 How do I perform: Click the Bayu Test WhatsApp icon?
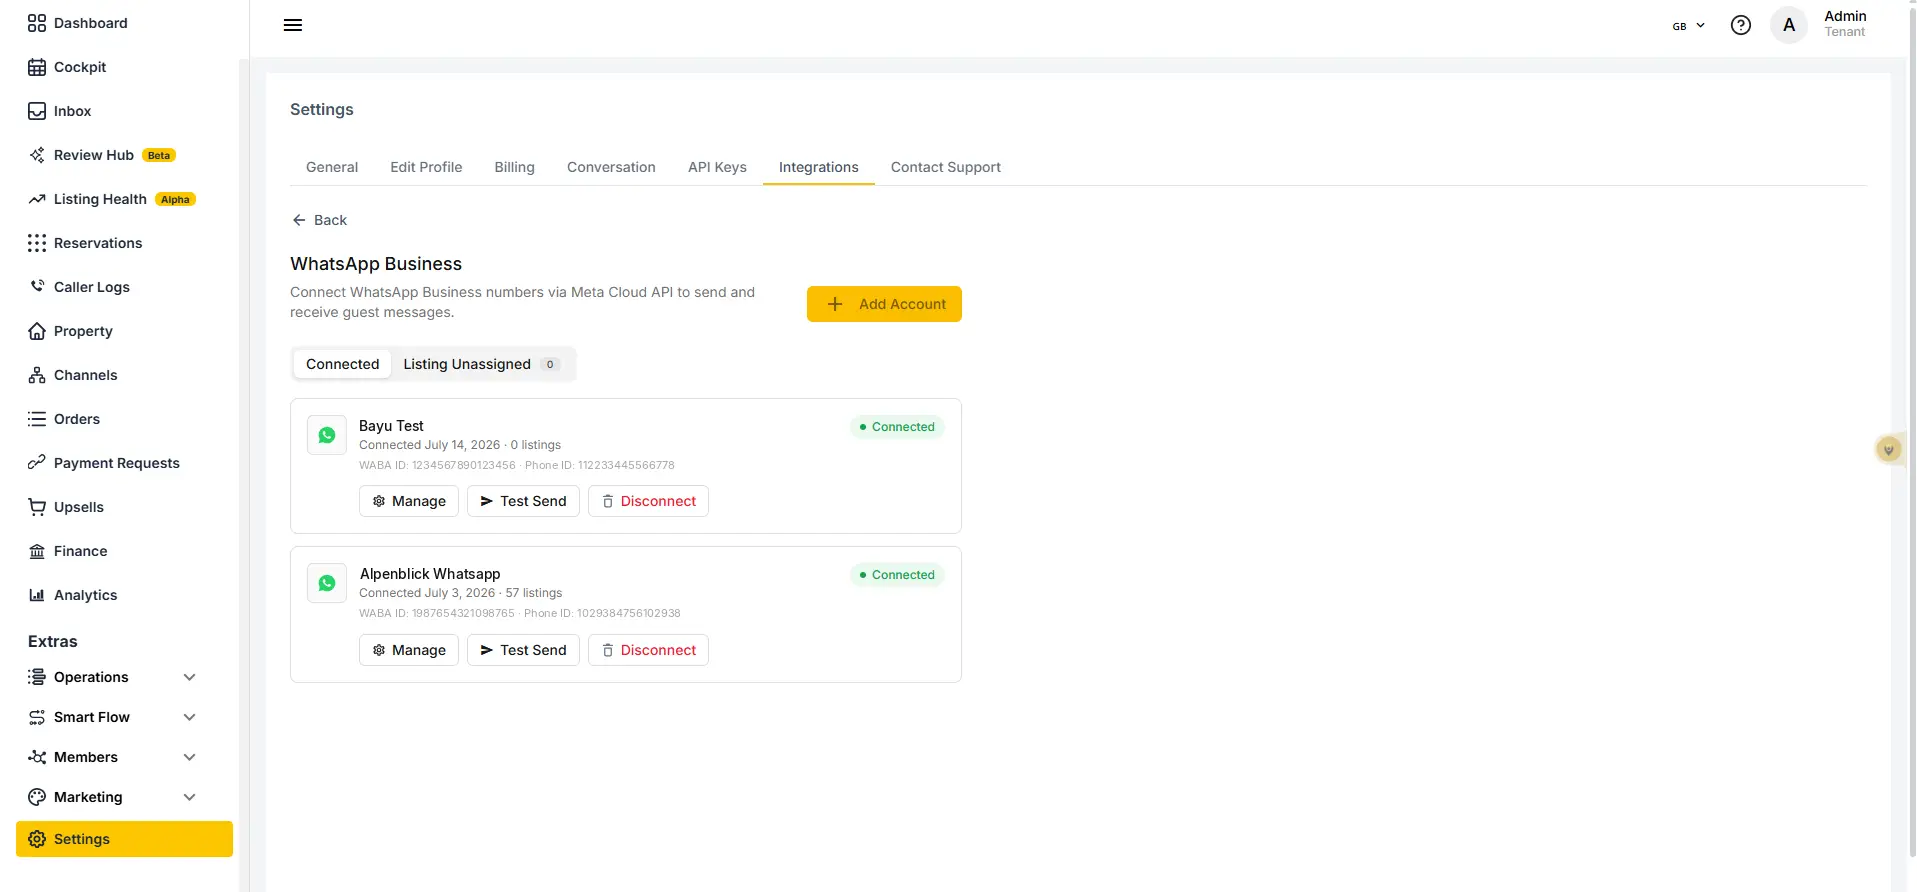click(x=327, y=435)
